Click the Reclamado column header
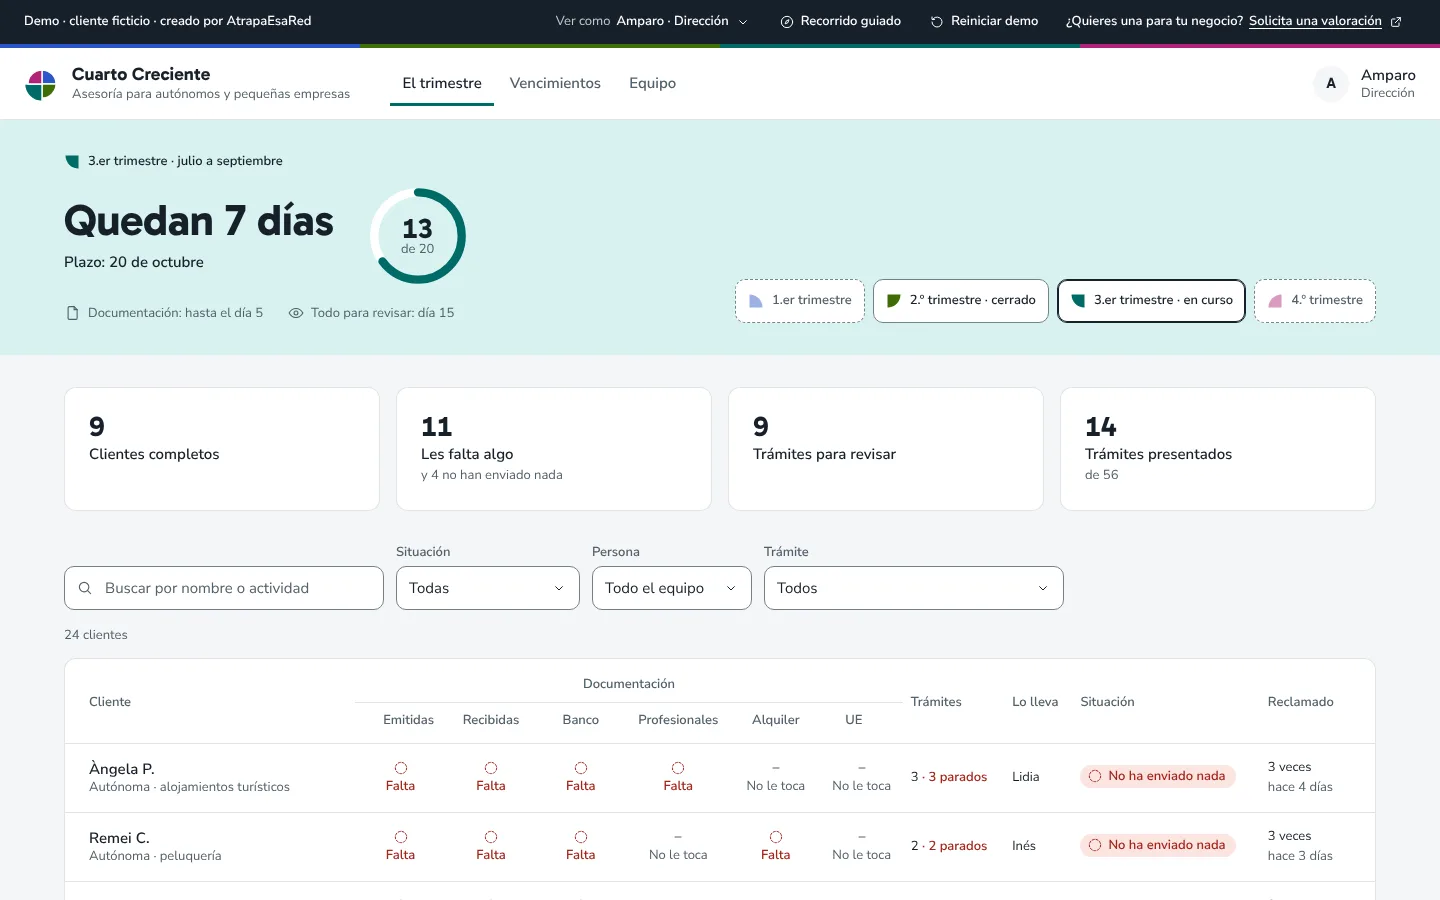 (x=1301, y=702)
